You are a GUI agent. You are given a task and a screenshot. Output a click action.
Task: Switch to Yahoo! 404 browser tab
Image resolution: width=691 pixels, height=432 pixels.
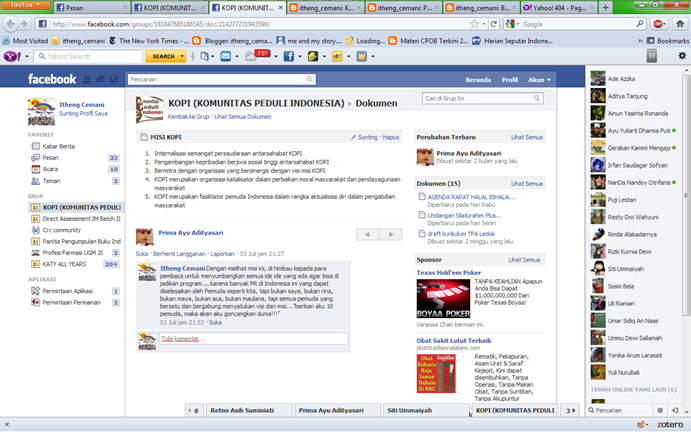click(559, 7)
